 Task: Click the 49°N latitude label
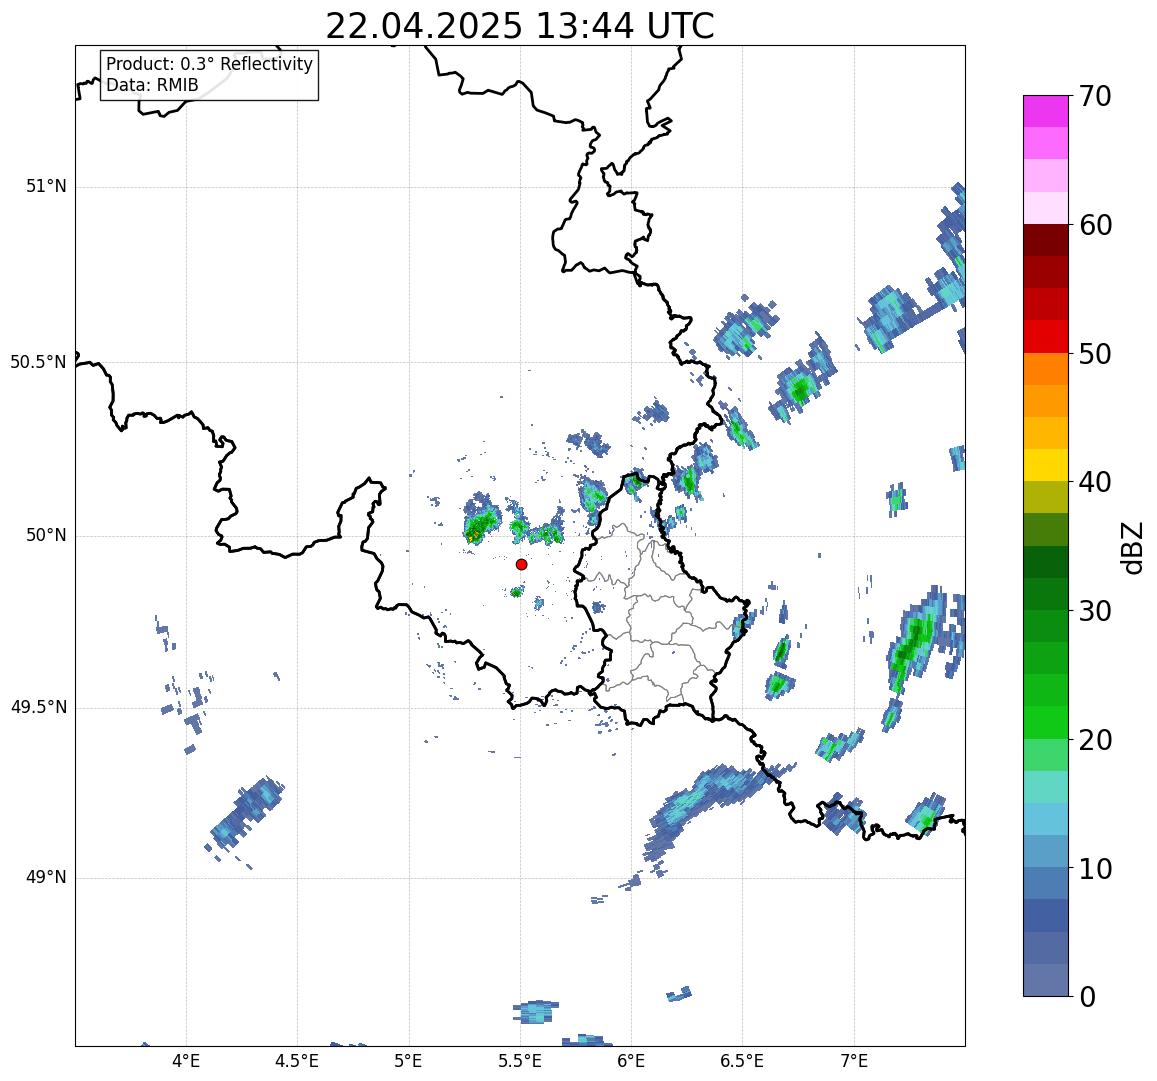(46, 878)
